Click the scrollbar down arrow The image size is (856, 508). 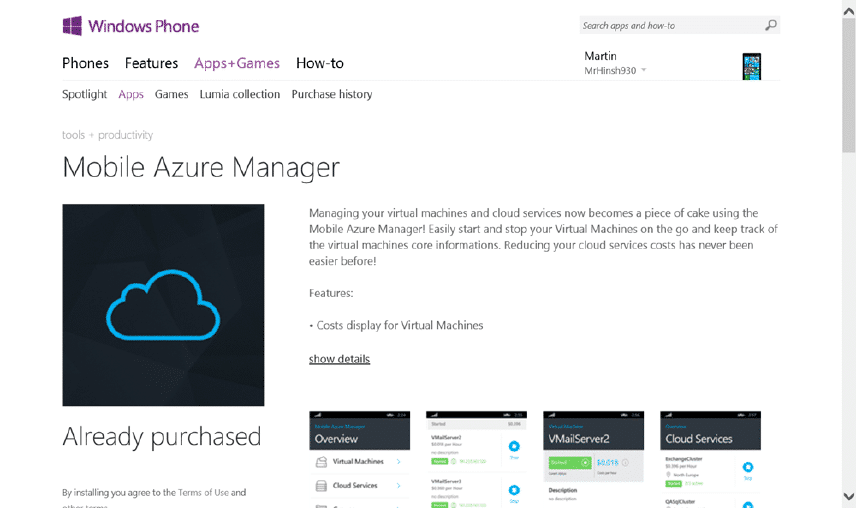[x=849, y=496]
